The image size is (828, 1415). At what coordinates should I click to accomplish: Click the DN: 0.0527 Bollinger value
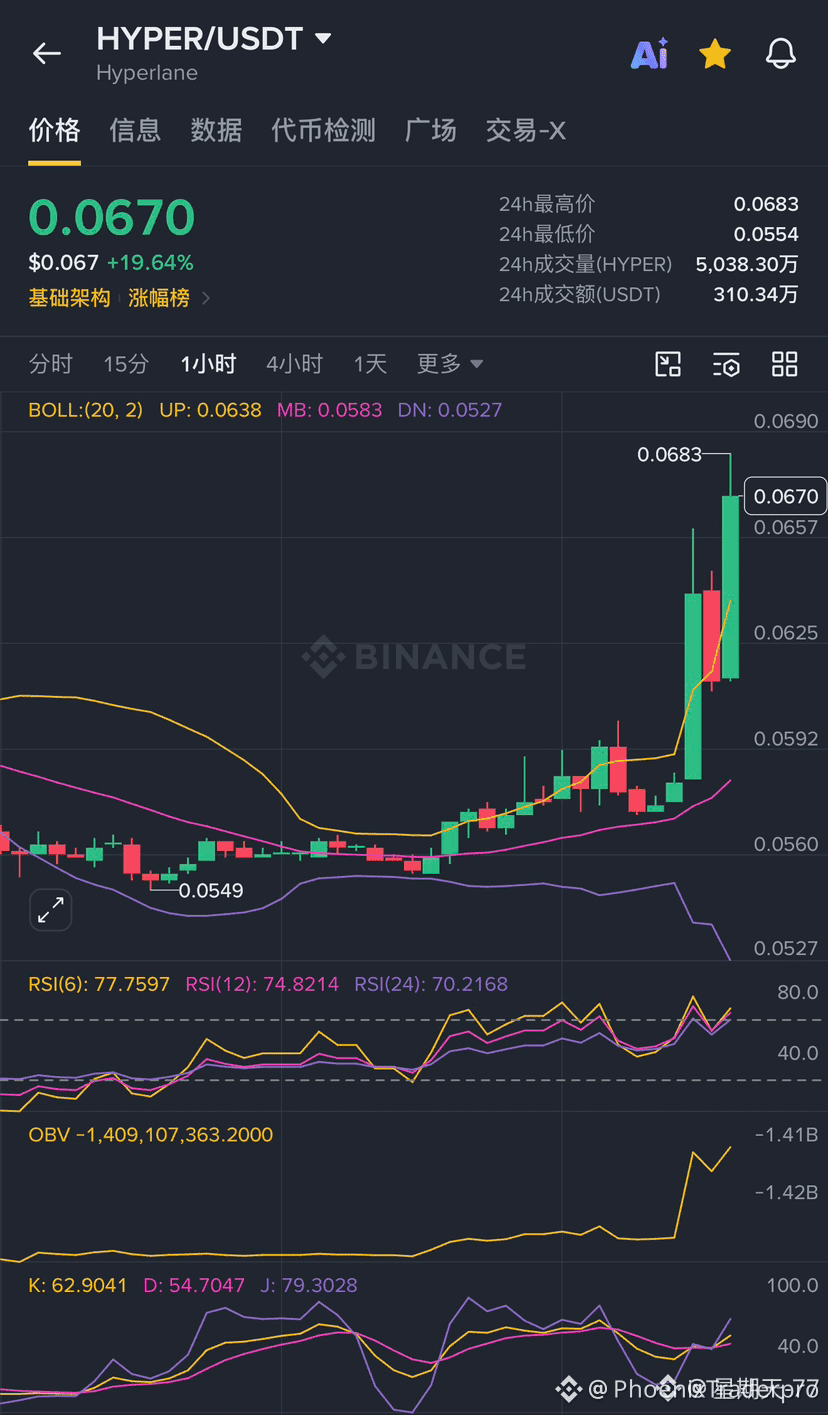pos(450,410)
